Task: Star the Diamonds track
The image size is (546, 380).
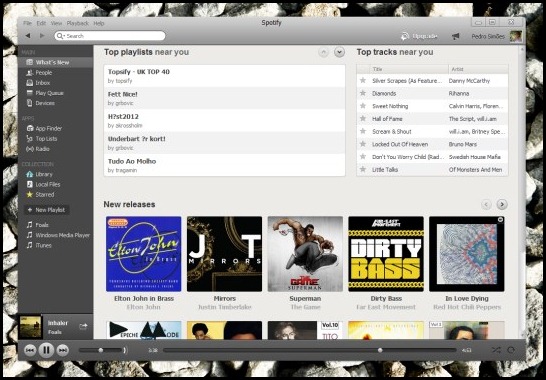Action: [x=363, y=93]
